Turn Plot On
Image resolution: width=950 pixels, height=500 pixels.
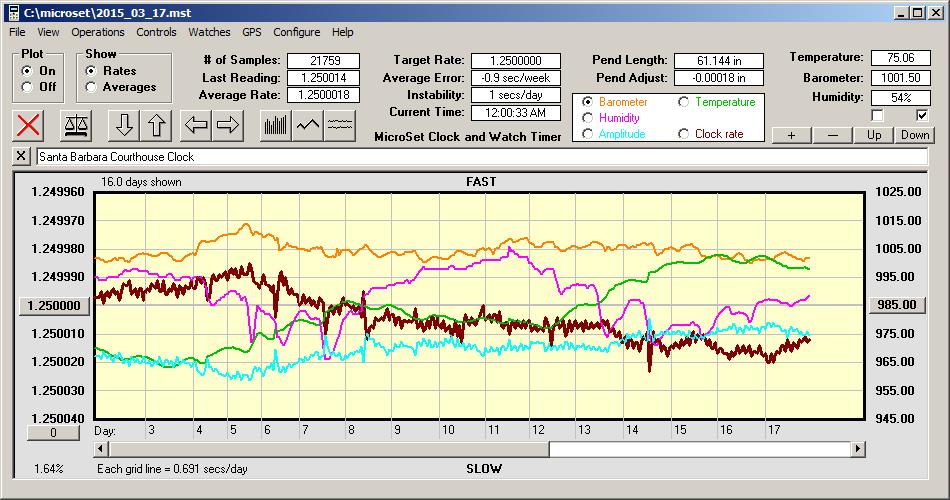click(x=27, y=71)
